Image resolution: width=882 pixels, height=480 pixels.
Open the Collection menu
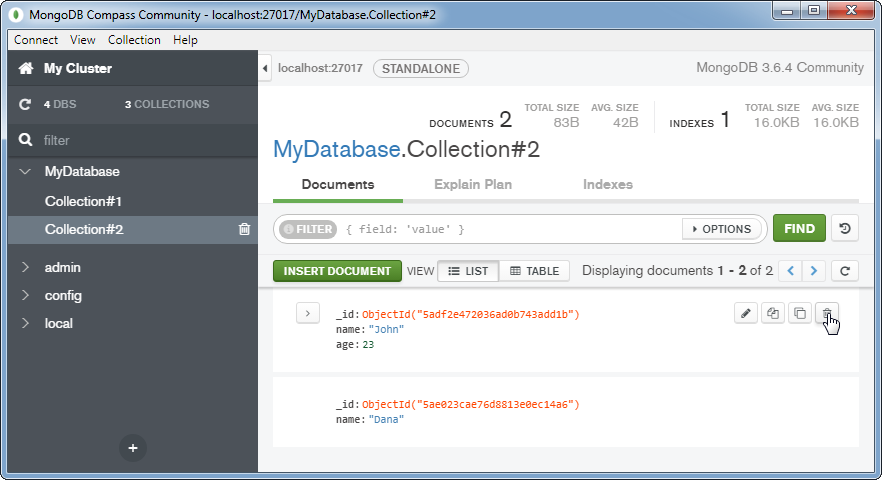tap(134, 40)
